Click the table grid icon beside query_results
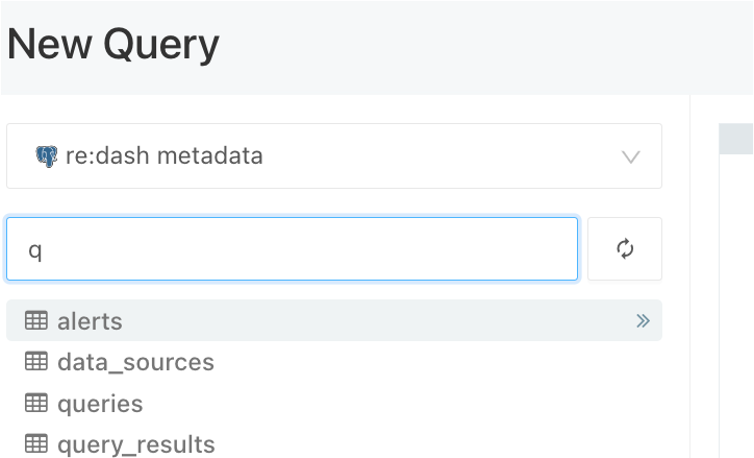The height and width of the screenshot is (458, 754). coord(36,444)
